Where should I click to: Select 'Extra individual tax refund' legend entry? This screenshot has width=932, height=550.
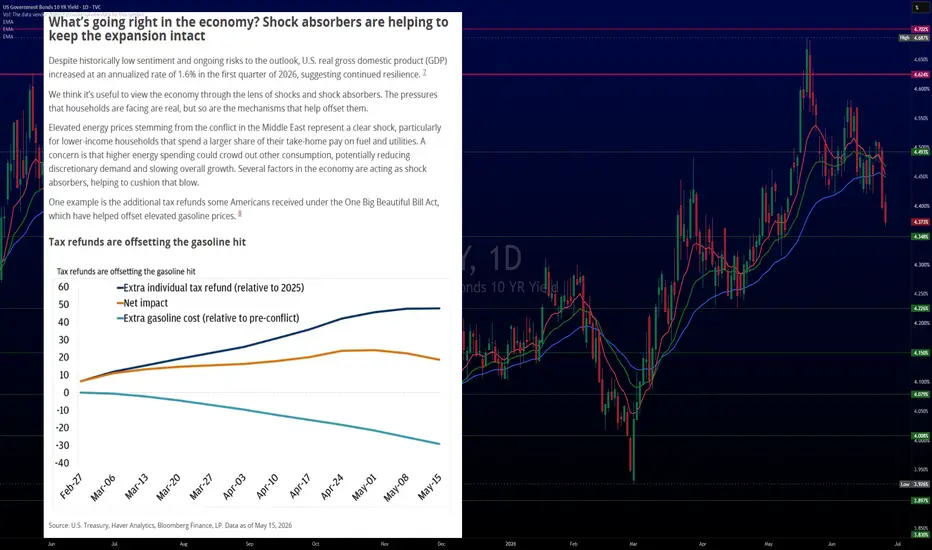210,288
